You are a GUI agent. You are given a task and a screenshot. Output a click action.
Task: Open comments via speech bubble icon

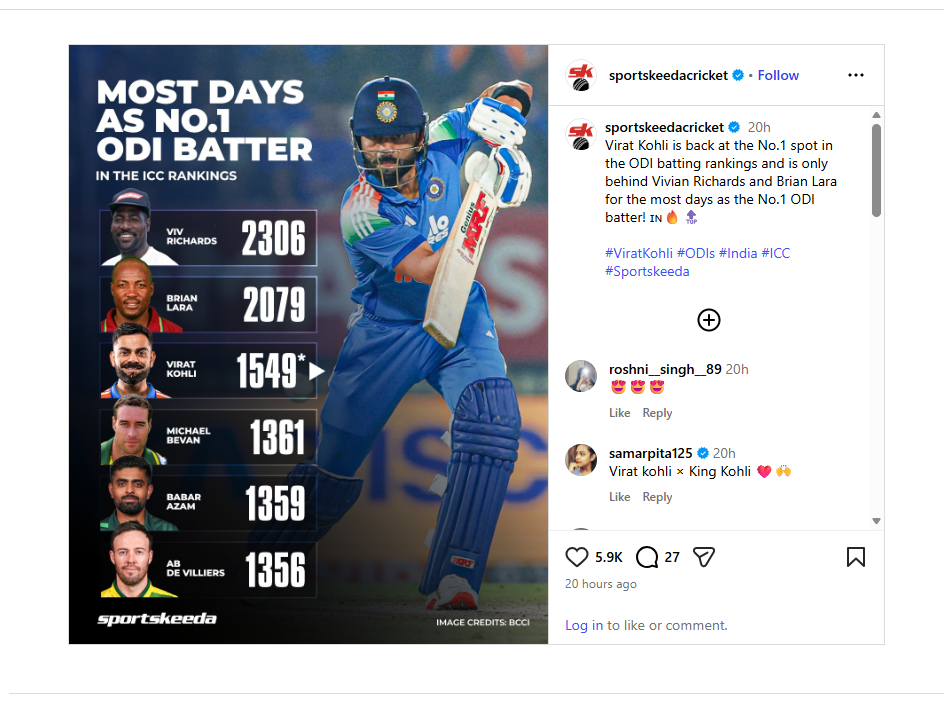tap(647, 557)
